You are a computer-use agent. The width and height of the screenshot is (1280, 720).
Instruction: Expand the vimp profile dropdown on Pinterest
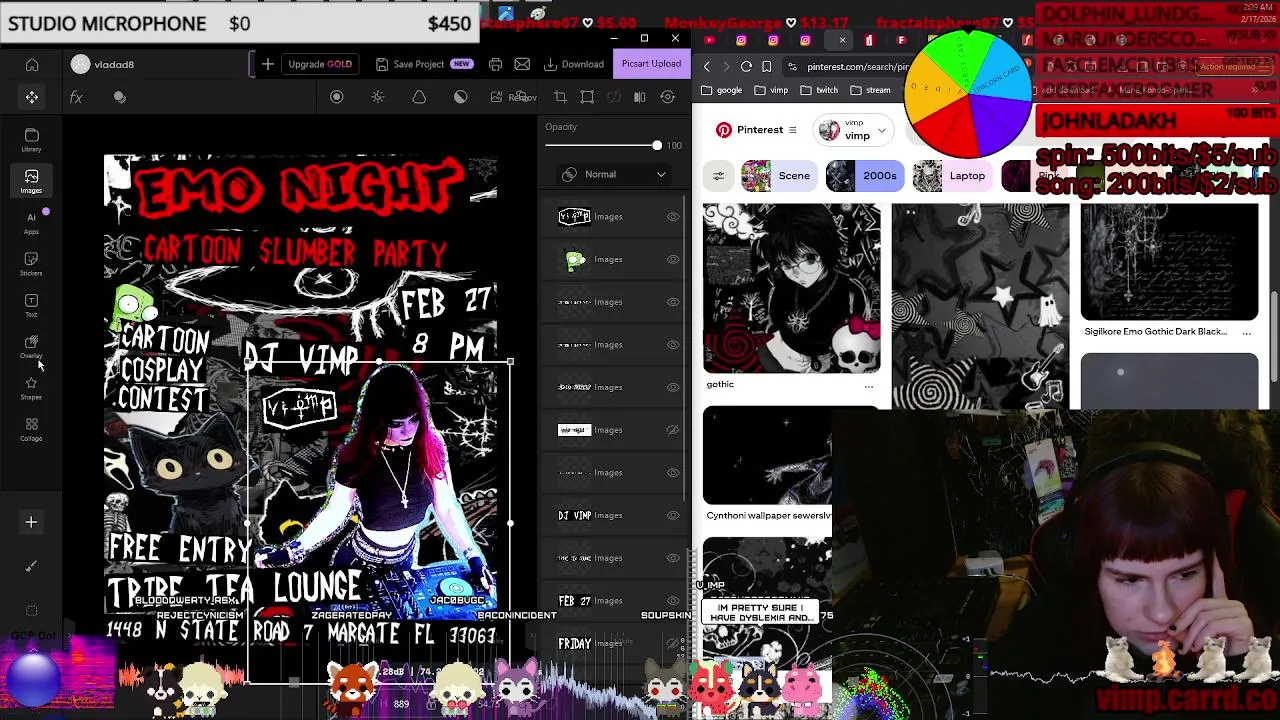[x=882, y=130]
